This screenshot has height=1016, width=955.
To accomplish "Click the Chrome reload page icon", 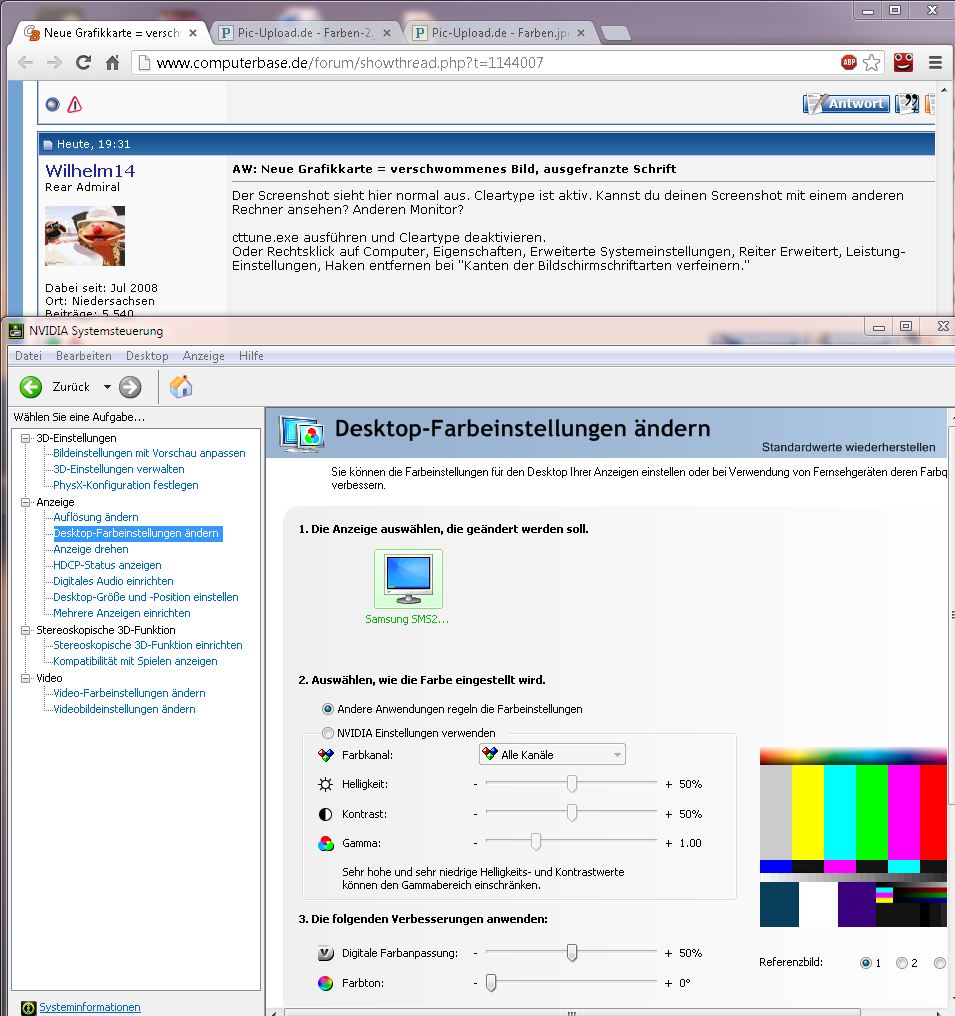I will coord(83,63).
